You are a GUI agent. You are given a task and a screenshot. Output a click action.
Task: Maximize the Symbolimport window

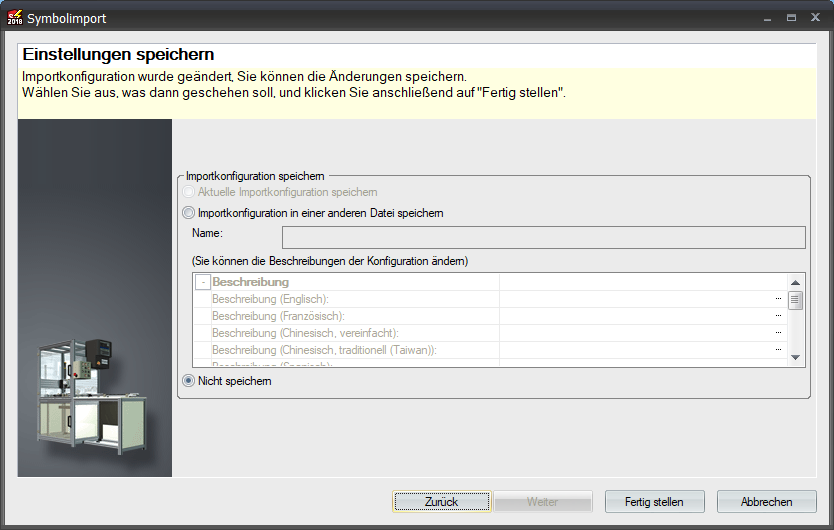point(791,18)
